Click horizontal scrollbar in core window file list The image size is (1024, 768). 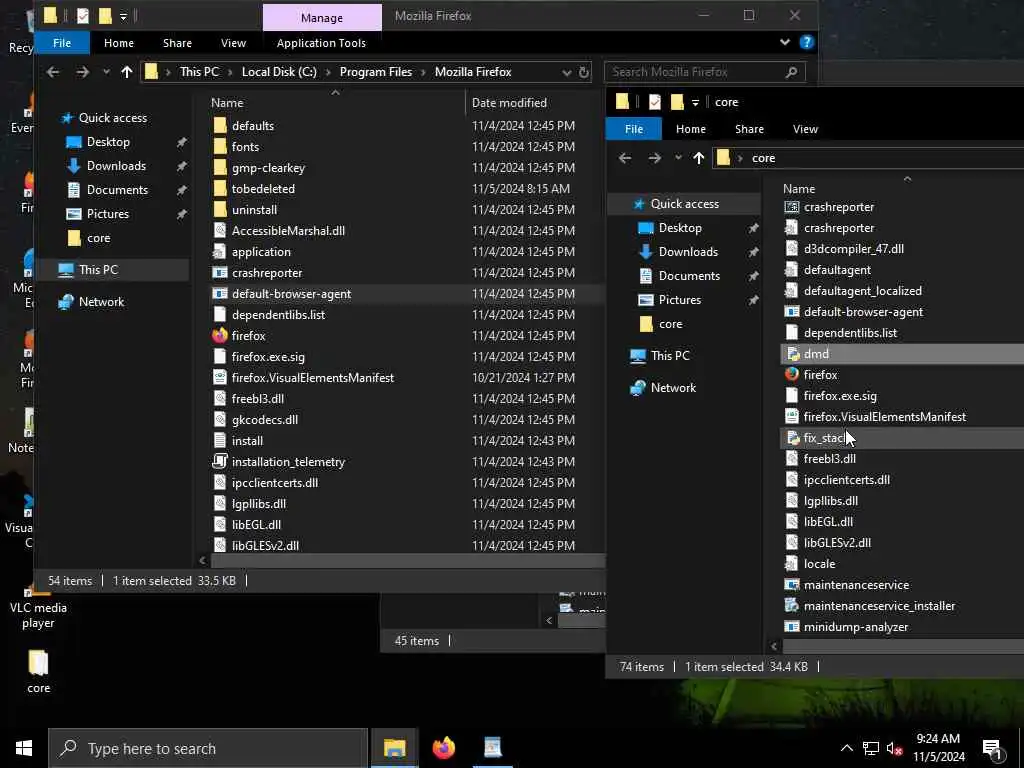click(x=903, y=647)
